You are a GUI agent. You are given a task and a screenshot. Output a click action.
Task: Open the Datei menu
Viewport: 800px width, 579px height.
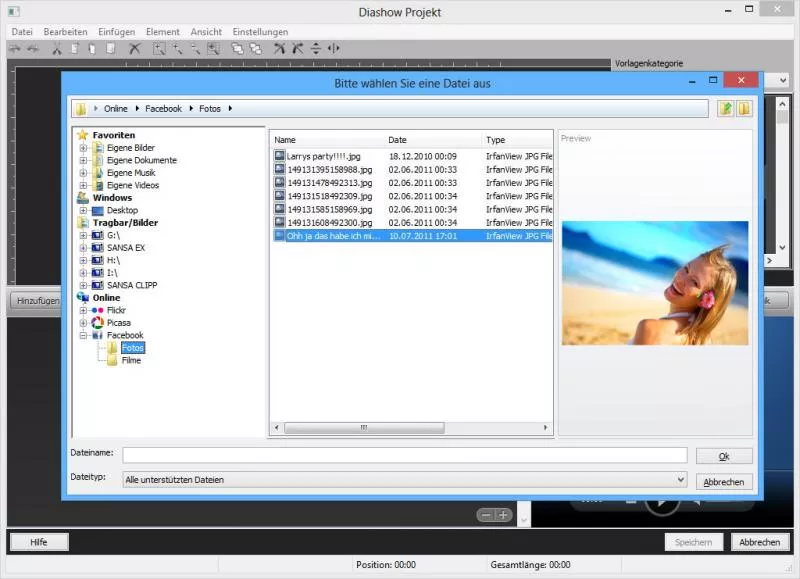[22, 32]
